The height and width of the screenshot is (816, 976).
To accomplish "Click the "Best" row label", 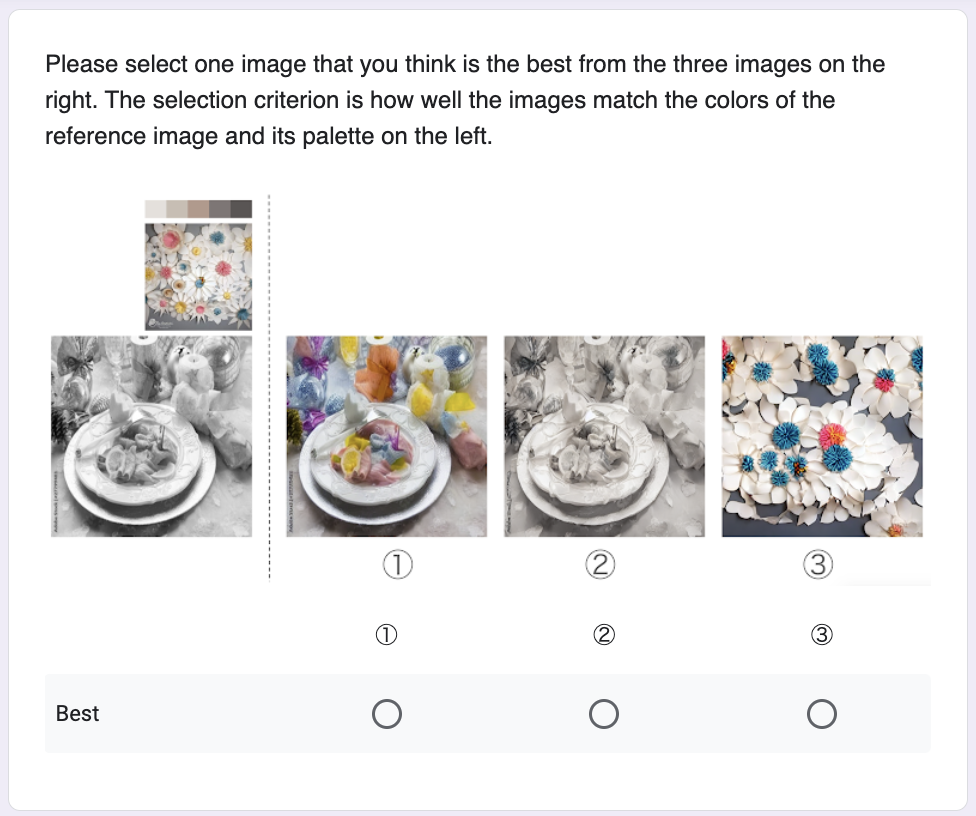I will (78, 714).
